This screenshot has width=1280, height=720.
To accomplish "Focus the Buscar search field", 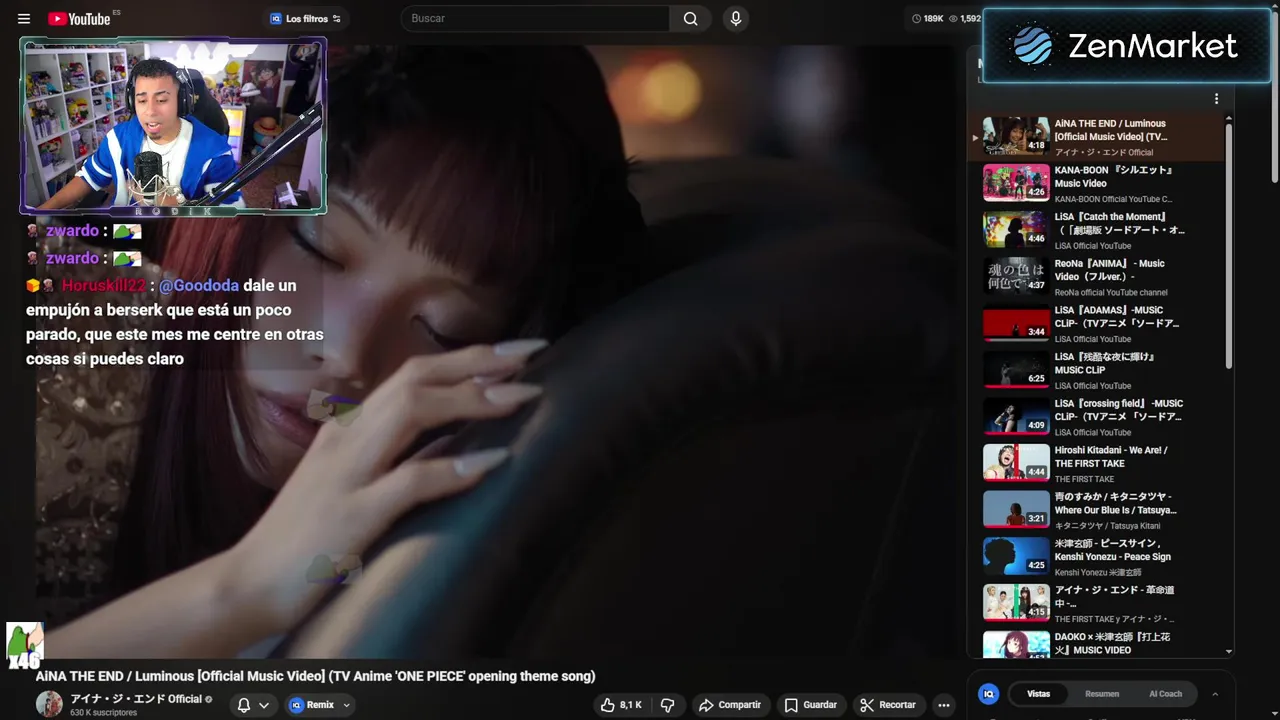I will (535, 18).
